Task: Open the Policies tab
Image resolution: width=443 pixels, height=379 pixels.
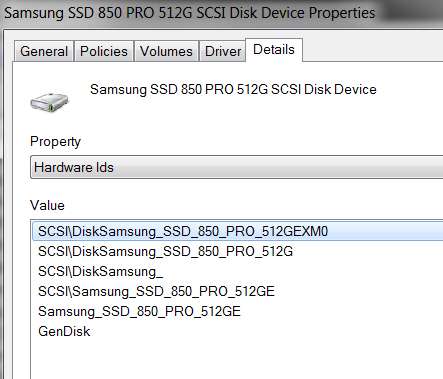Action: tap(104, 51)
